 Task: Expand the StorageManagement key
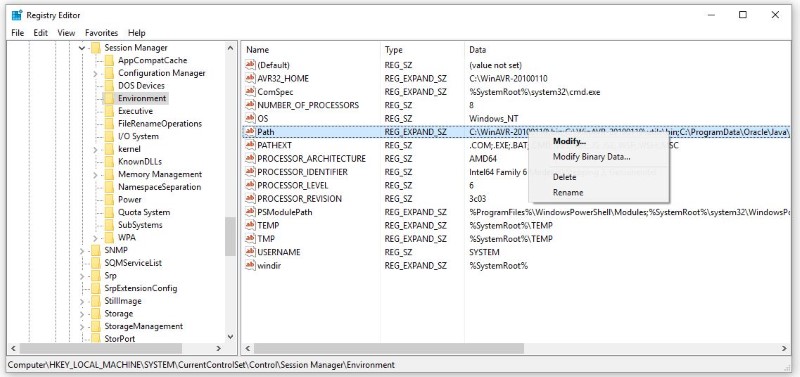(82, 326)
